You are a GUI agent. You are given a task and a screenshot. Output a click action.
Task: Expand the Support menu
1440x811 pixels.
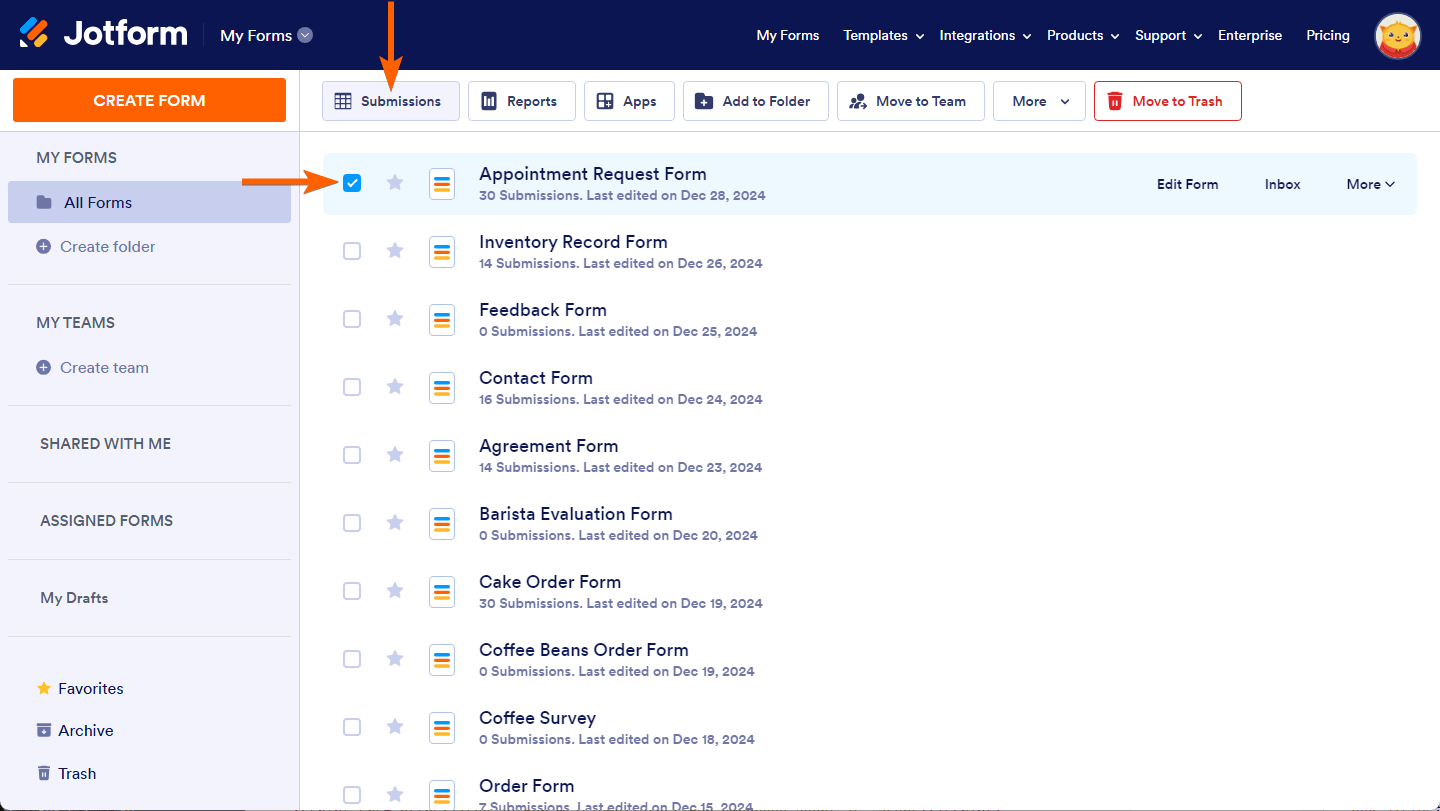[x=1168, y=35]
